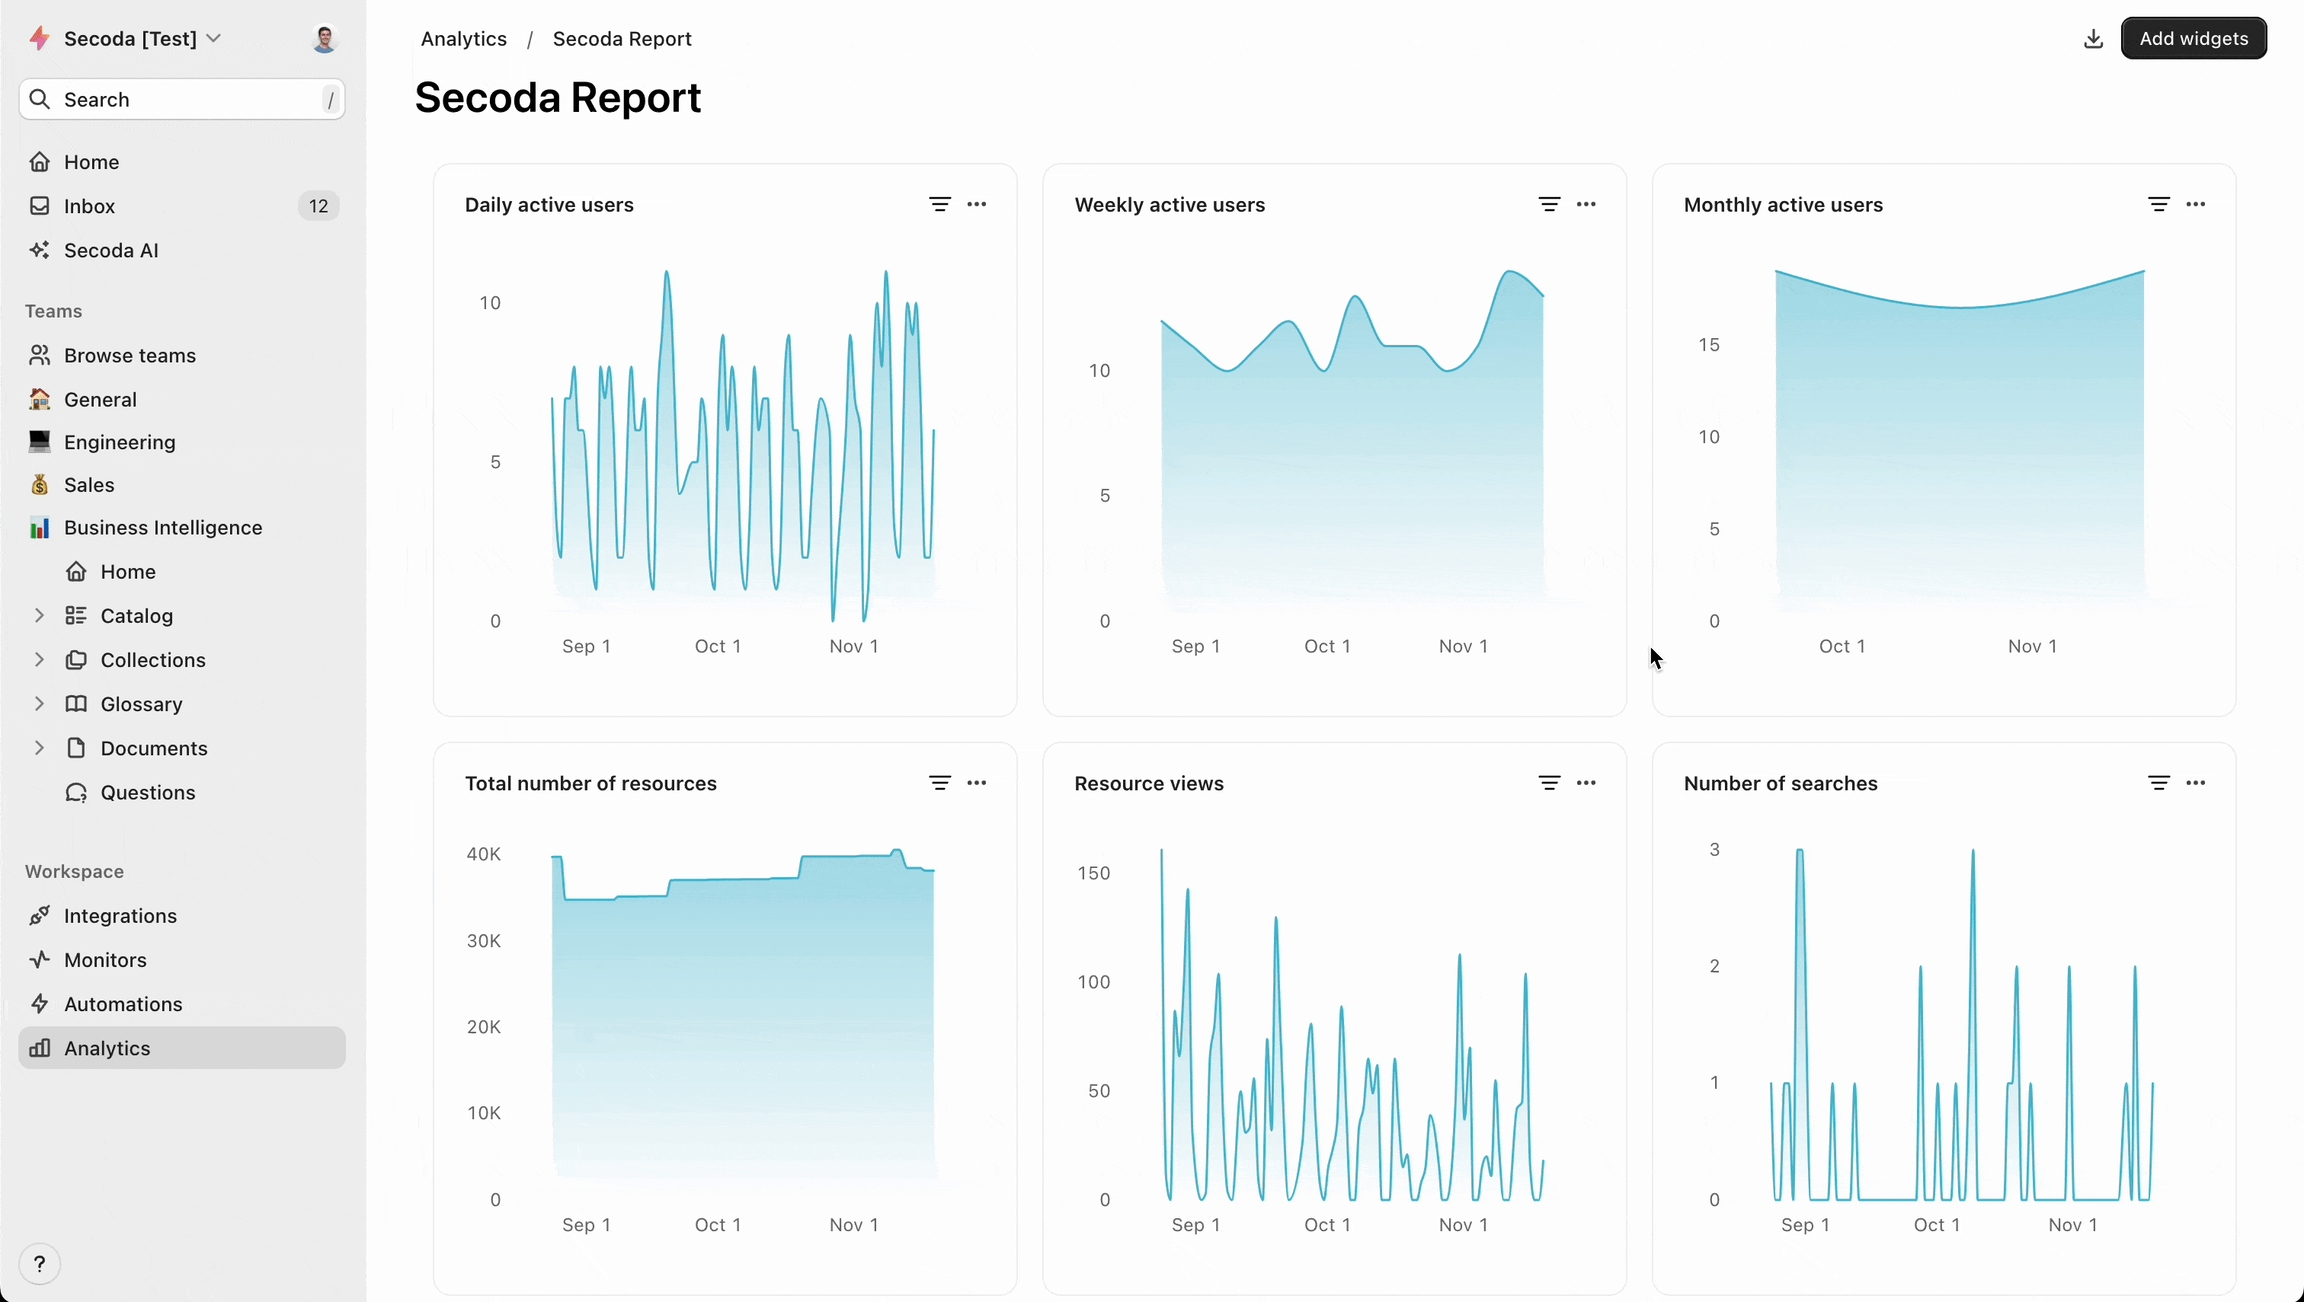The image size is (2304, 1302).
Task: Open more options on Total number of resources
Action: pyautogui.click(x=977, y=783)
